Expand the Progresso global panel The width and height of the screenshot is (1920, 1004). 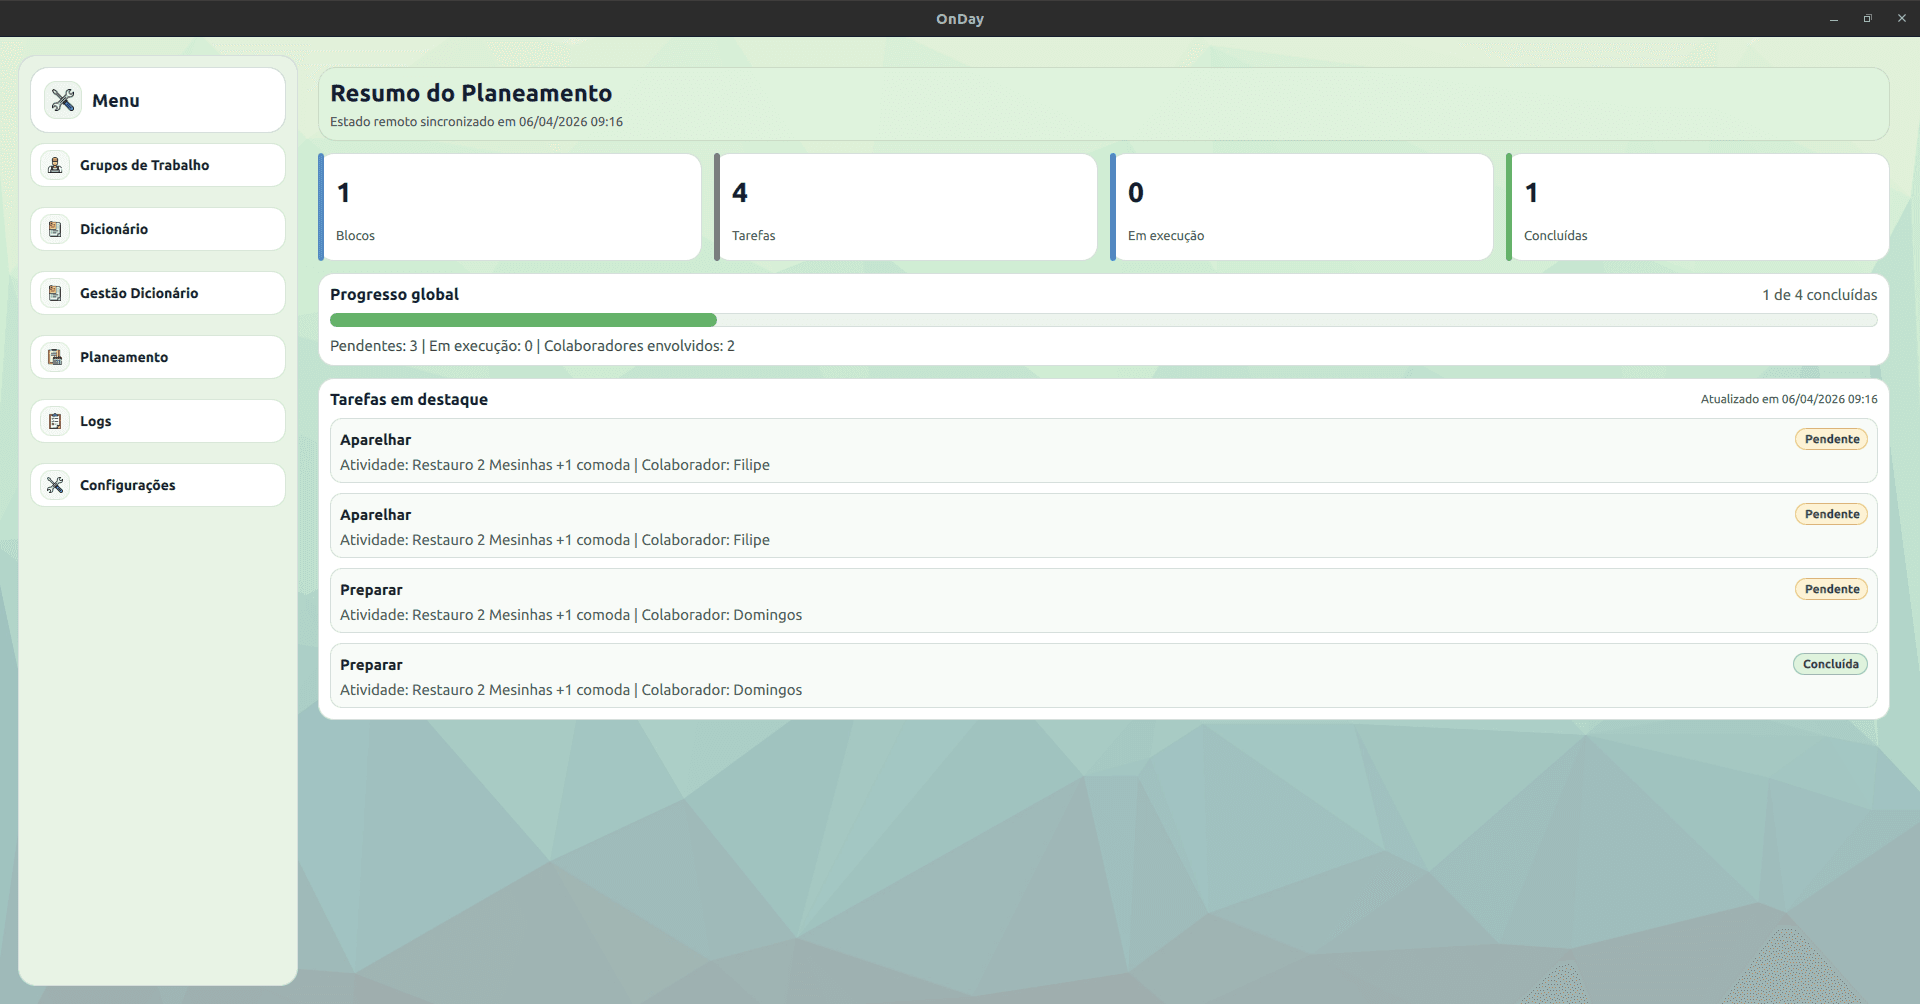[394, 294]
